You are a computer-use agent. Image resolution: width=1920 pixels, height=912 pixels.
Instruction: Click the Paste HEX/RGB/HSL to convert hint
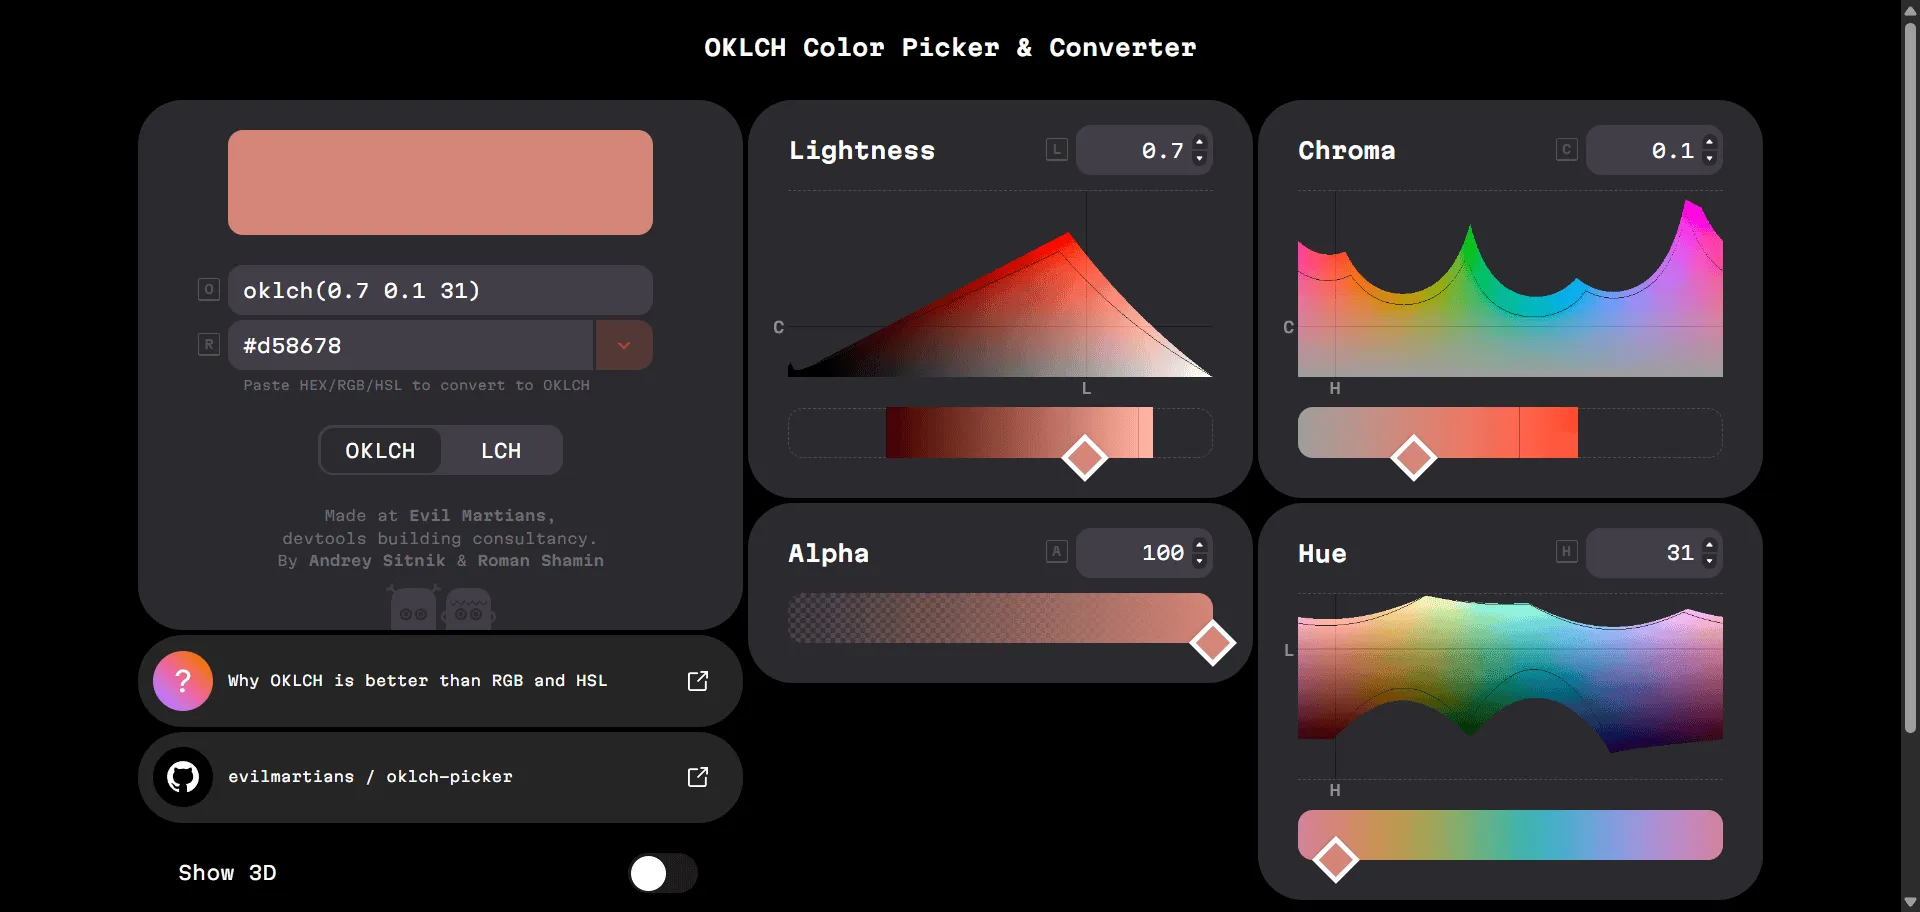pyautogui.click(x=416, y=385)
